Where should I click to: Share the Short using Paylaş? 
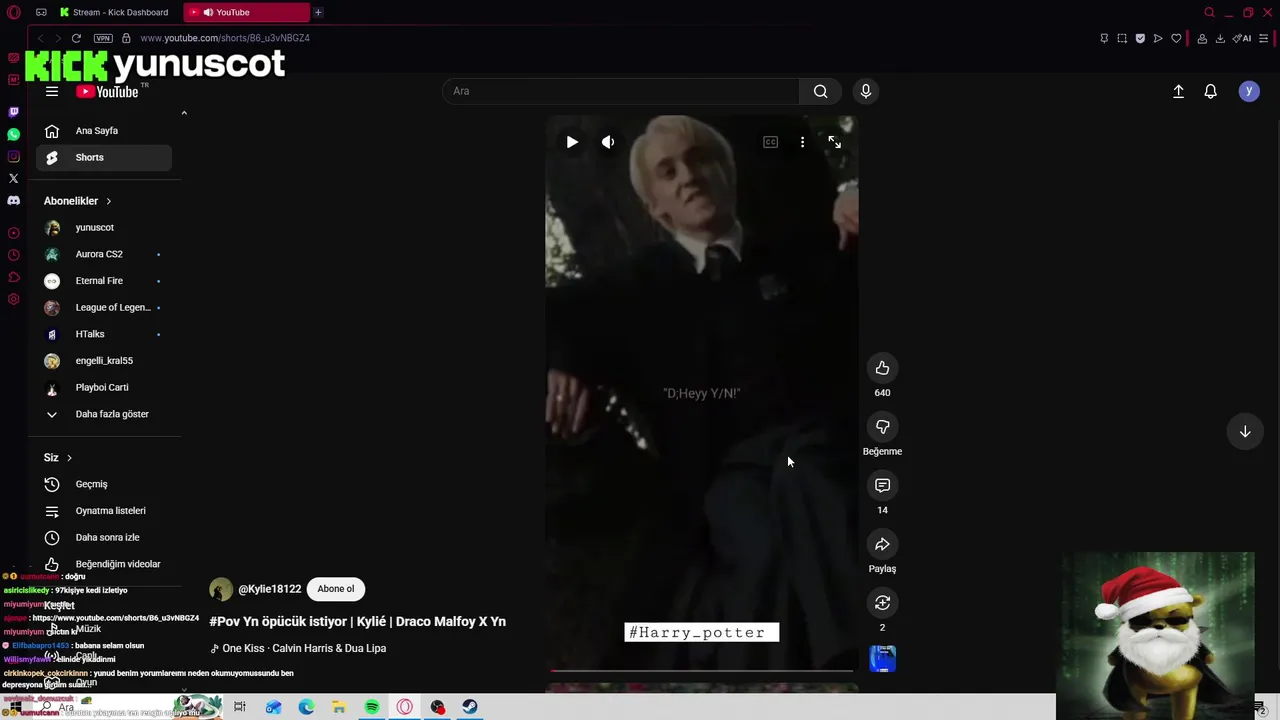pyautogui.click(x=882, y=544)
